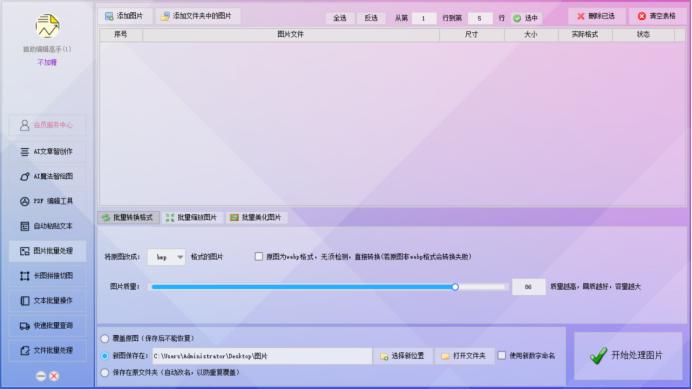Open AI文章智创作 from the sidebar

coord(47,151)
